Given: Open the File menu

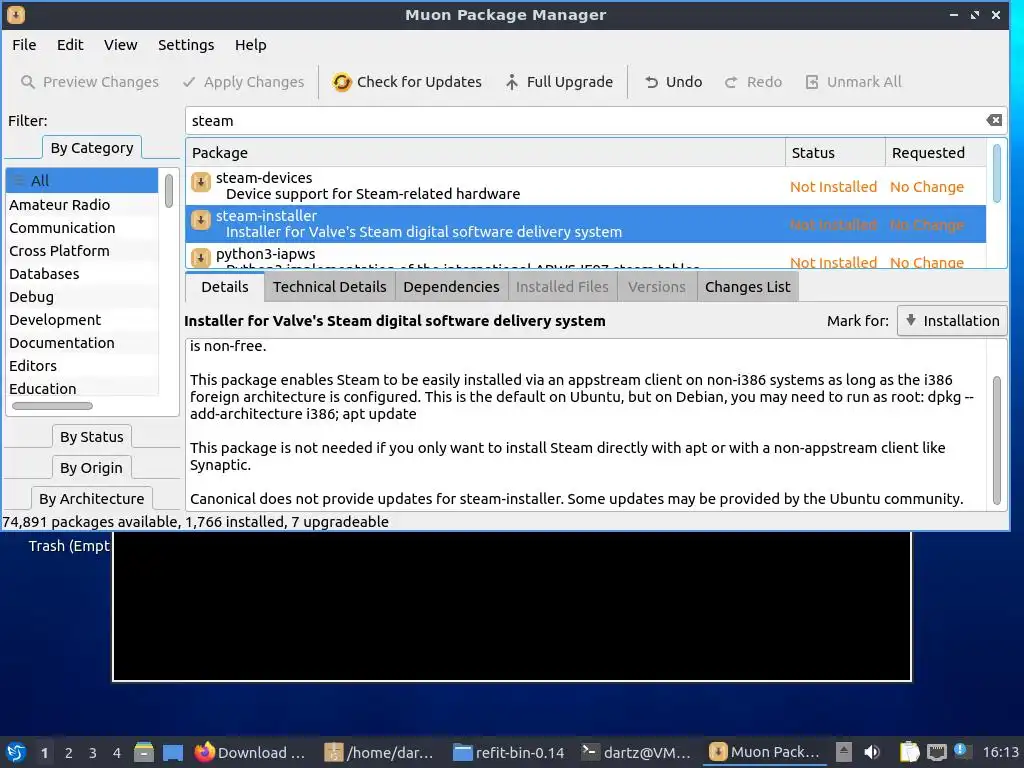Looking at the screenshot, I should 24,45.
